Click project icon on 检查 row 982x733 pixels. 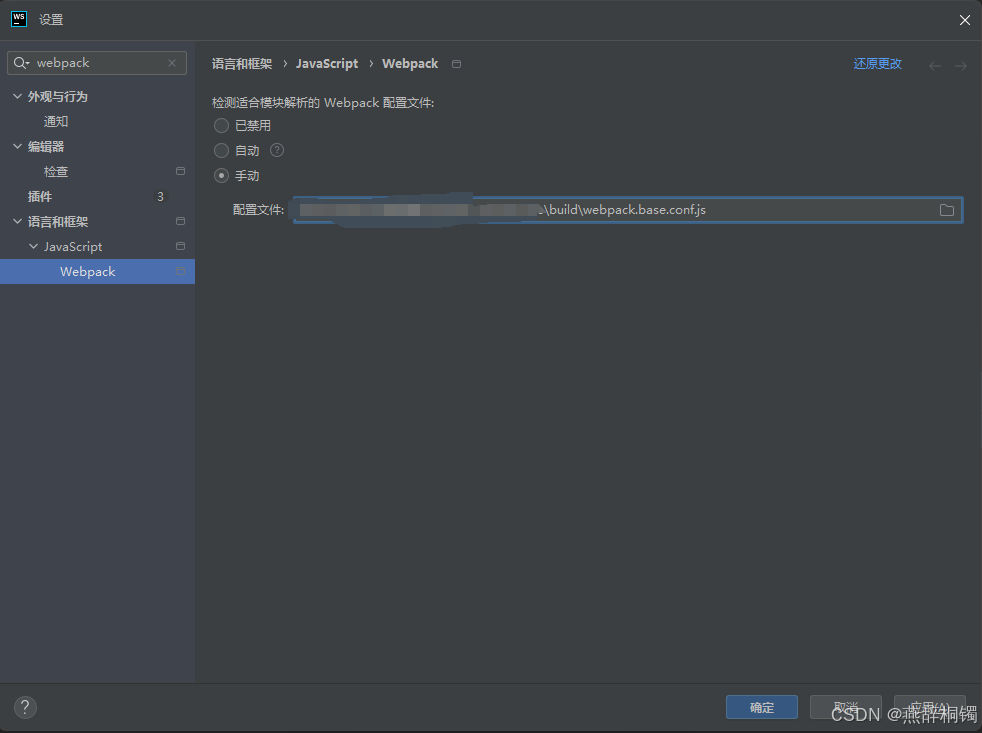[180, 171]
